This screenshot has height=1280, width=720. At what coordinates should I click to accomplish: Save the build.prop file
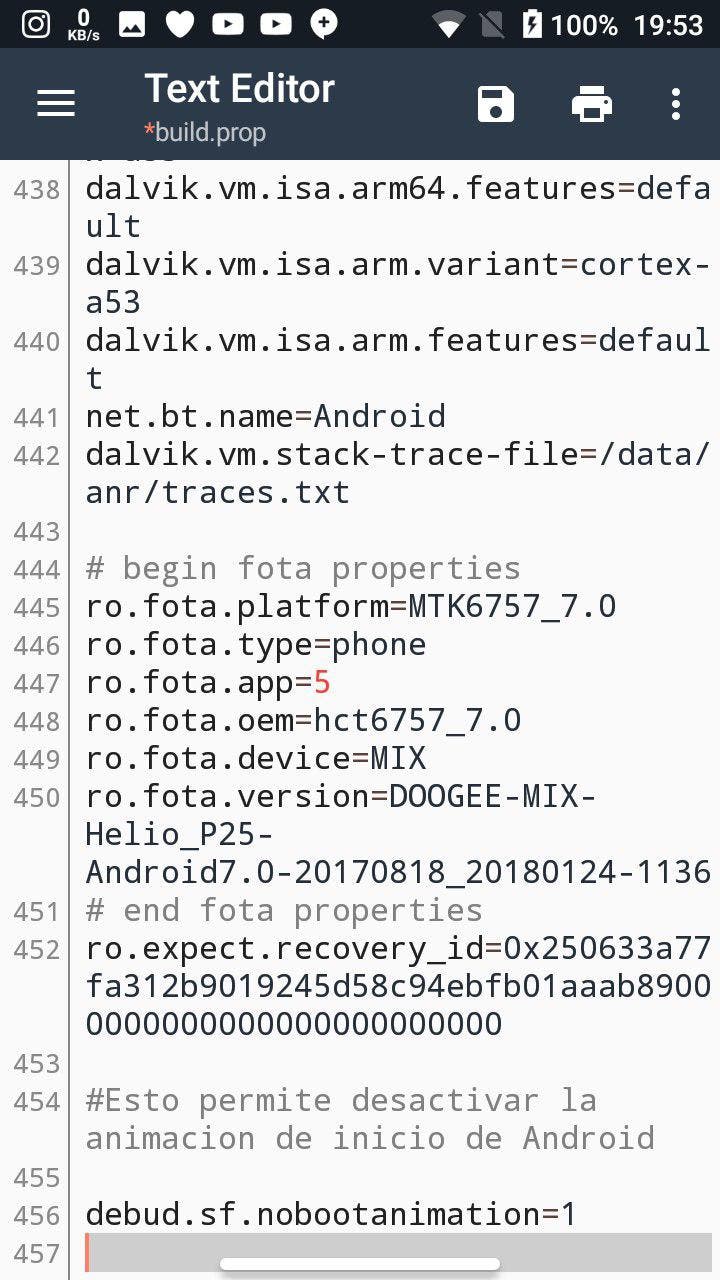coord(496,104)
